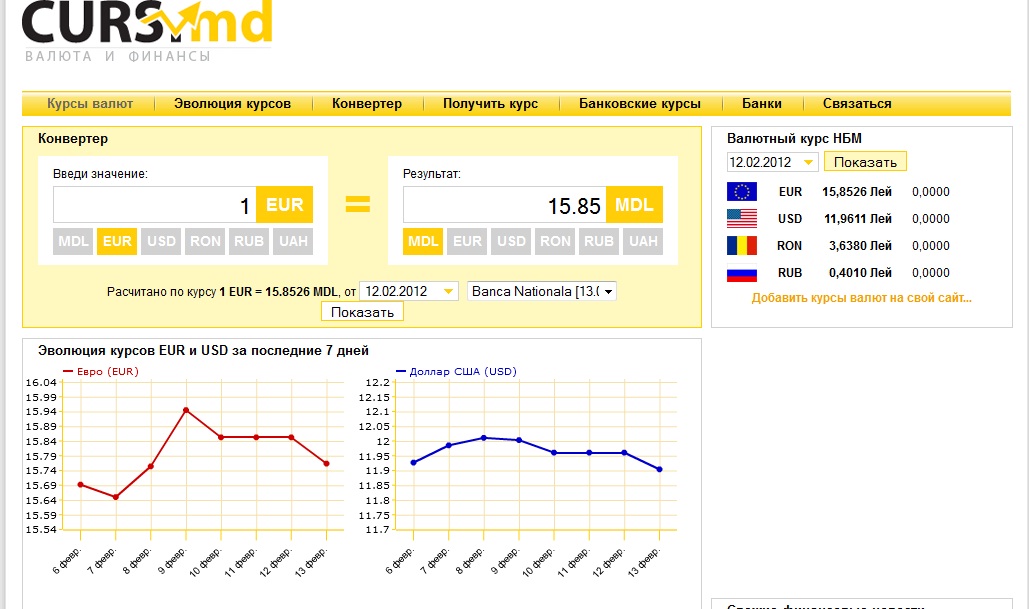Select UAH as result currency

[x=642, y=241]
